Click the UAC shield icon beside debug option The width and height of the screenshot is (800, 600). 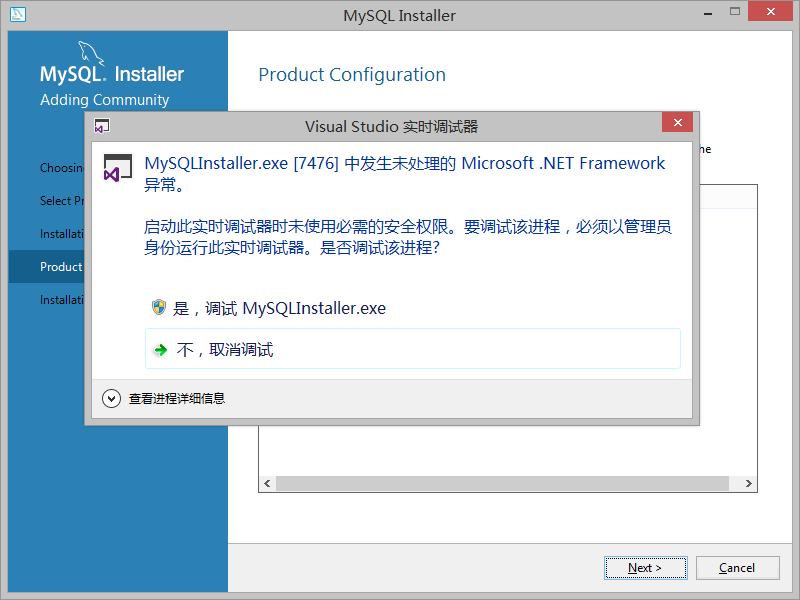(159, 307)
